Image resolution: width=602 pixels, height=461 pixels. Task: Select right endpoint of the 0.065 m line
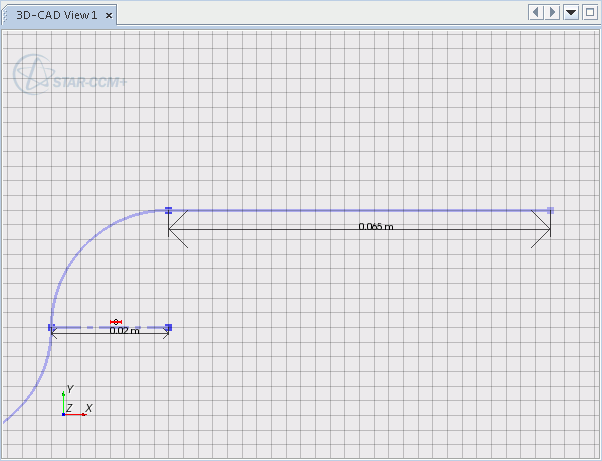(x=551, y=210)
